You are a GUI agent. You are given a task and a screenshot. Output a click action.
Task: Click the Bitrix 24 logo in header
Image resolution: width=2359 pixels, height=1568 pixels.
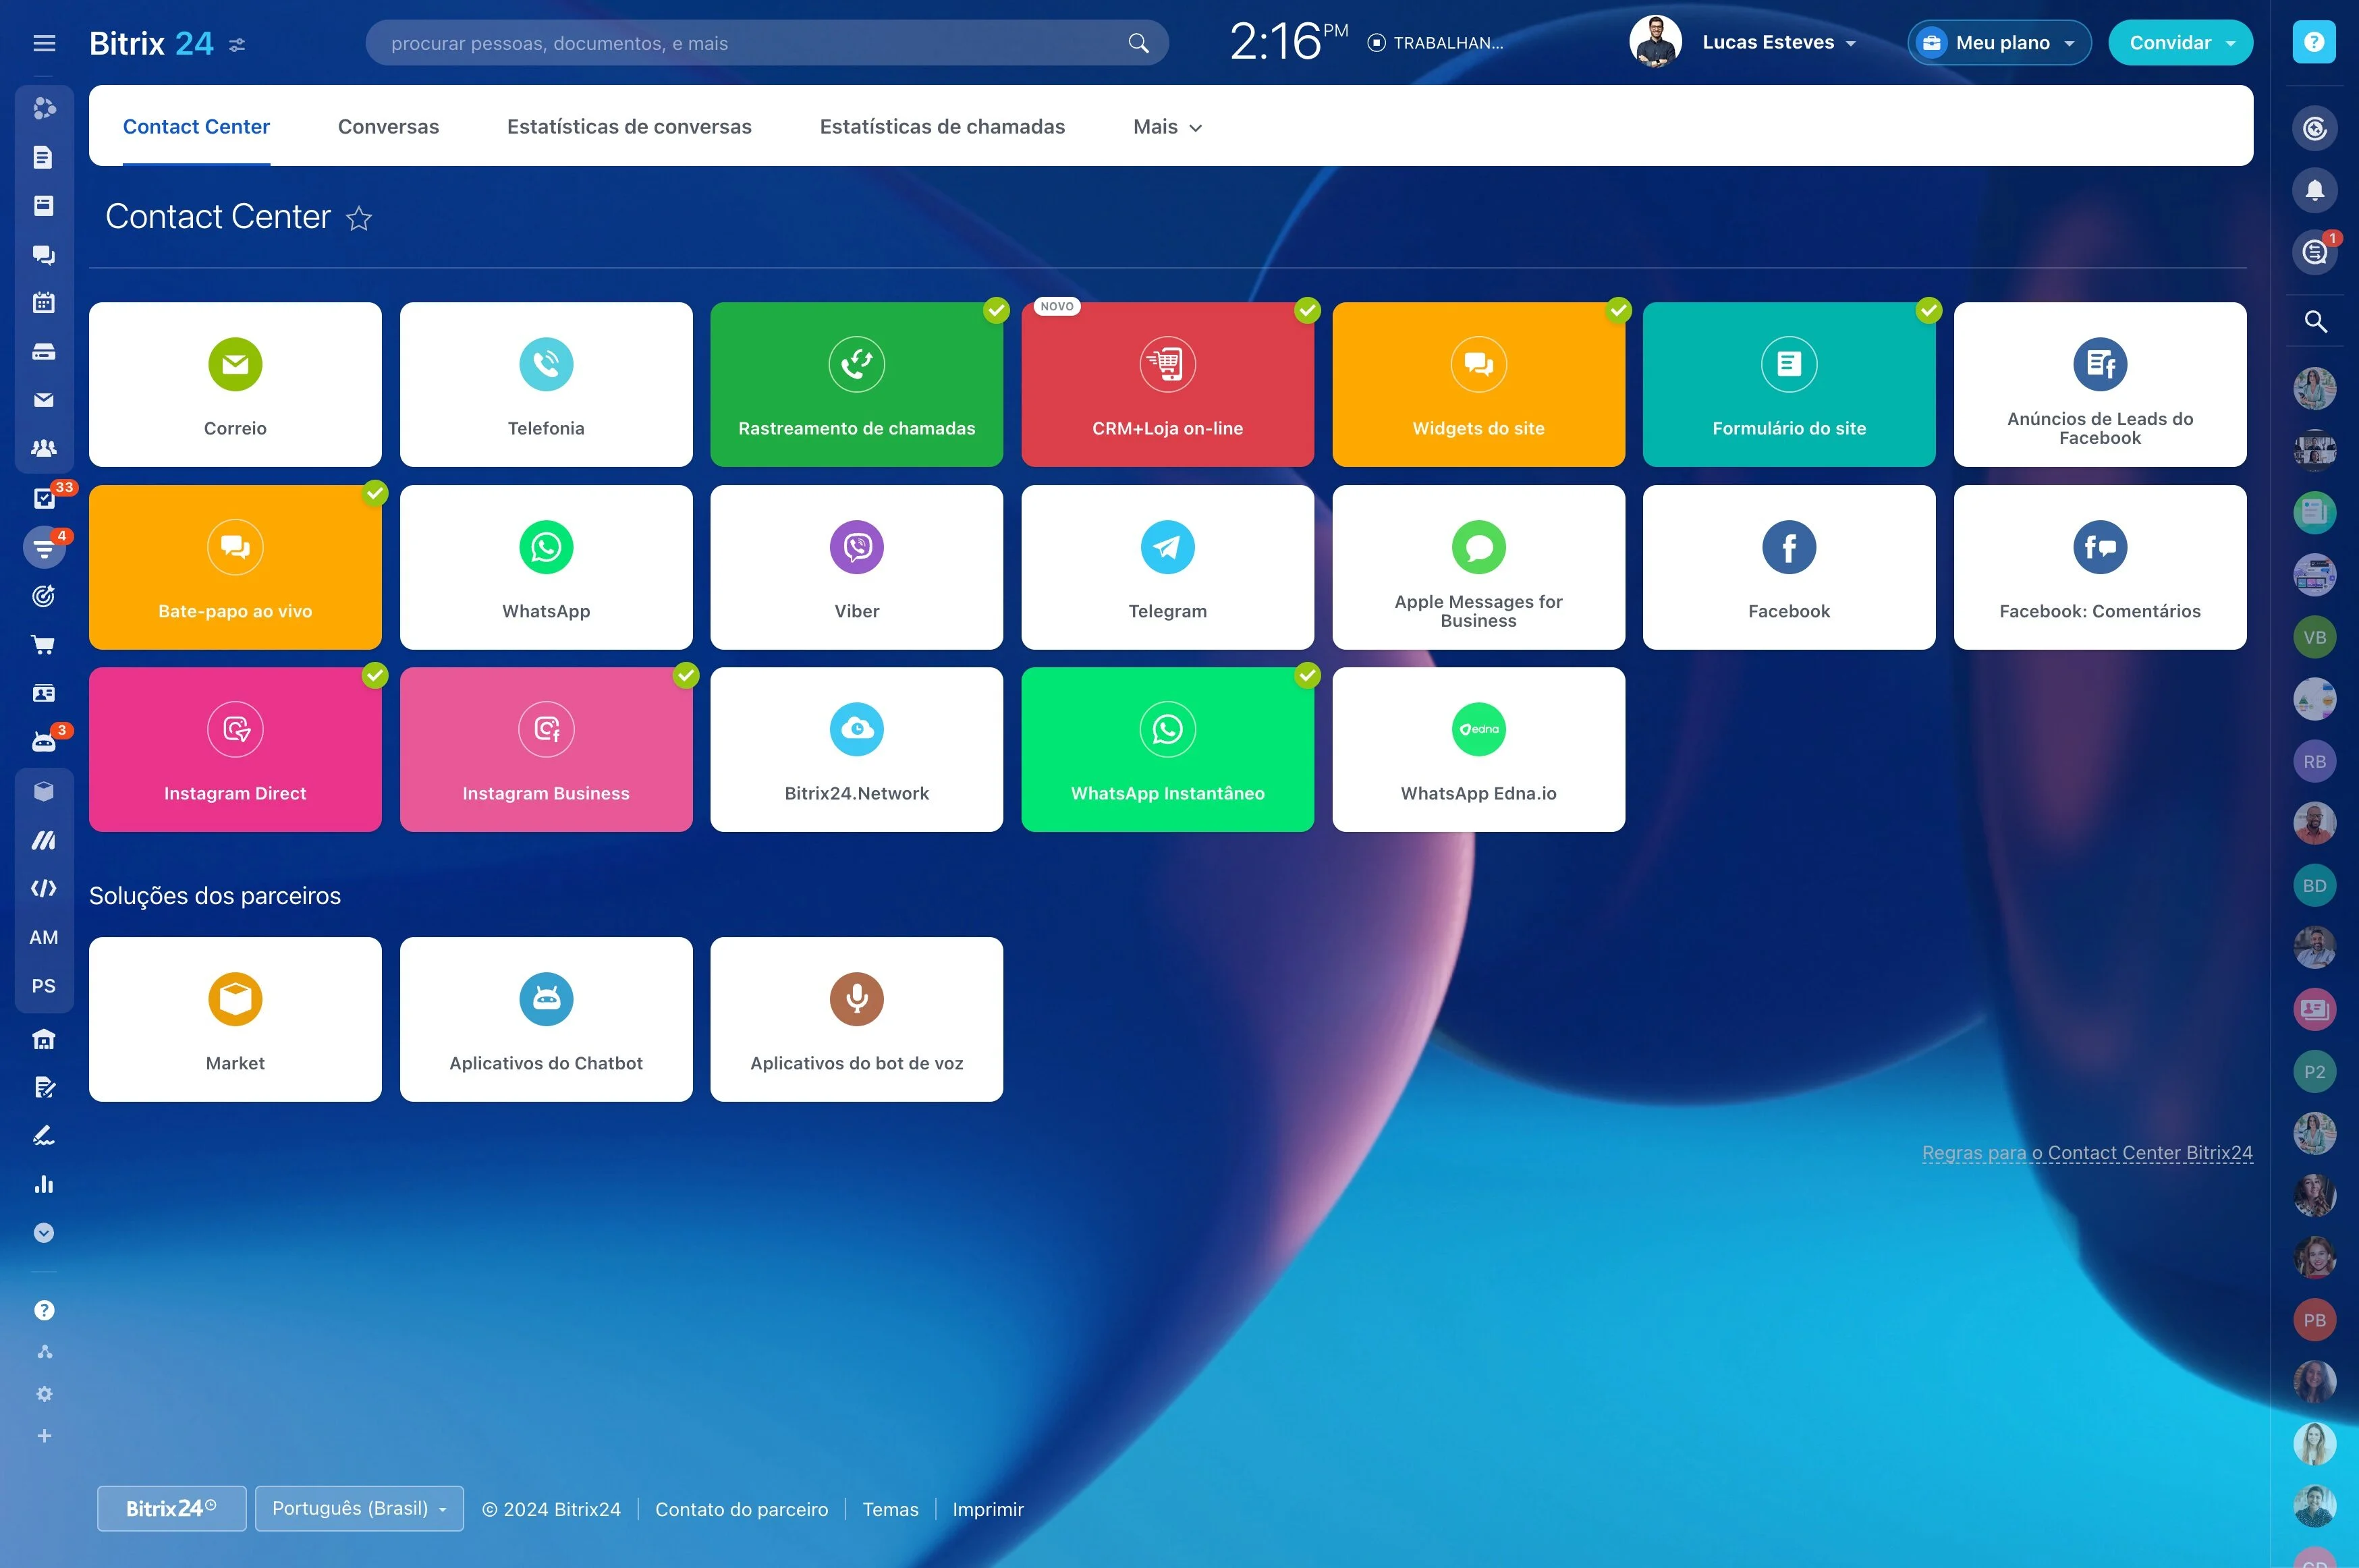click(151, 43)
